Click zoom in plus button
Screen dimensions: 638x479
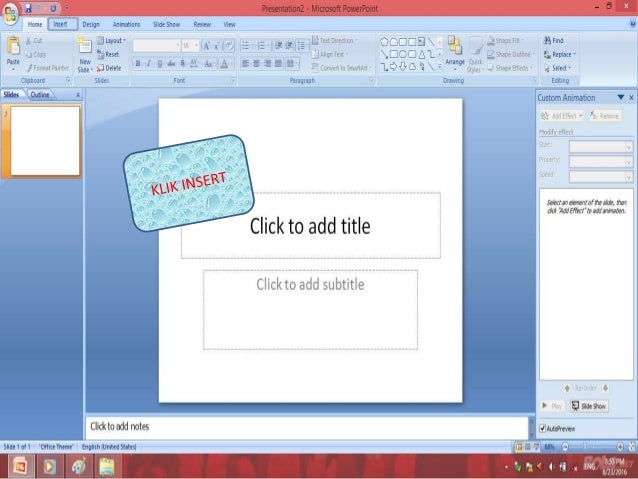point(620,447)
